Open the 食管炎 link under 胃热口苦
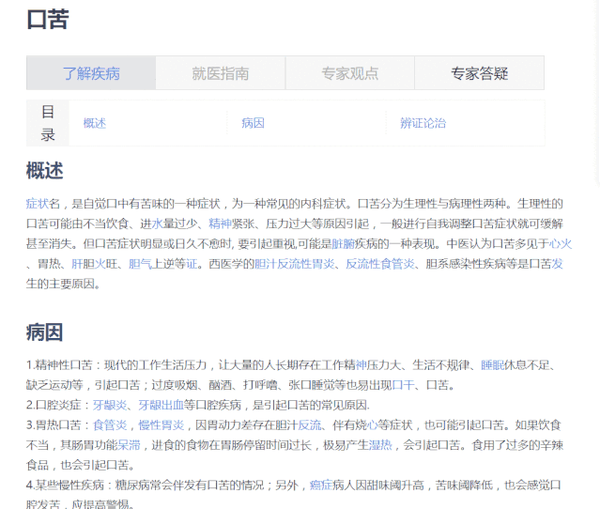 click(x=110, y=425)
